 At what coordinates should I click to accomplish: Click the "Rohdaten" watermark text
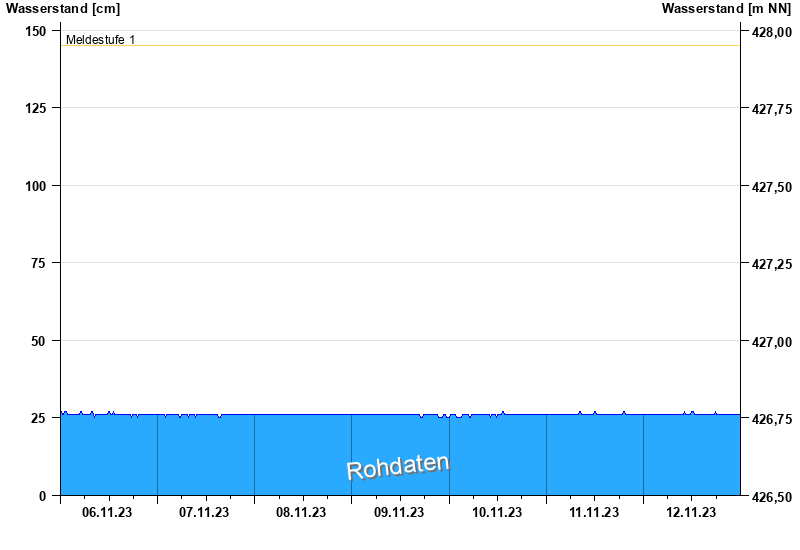tap(398, 467)
